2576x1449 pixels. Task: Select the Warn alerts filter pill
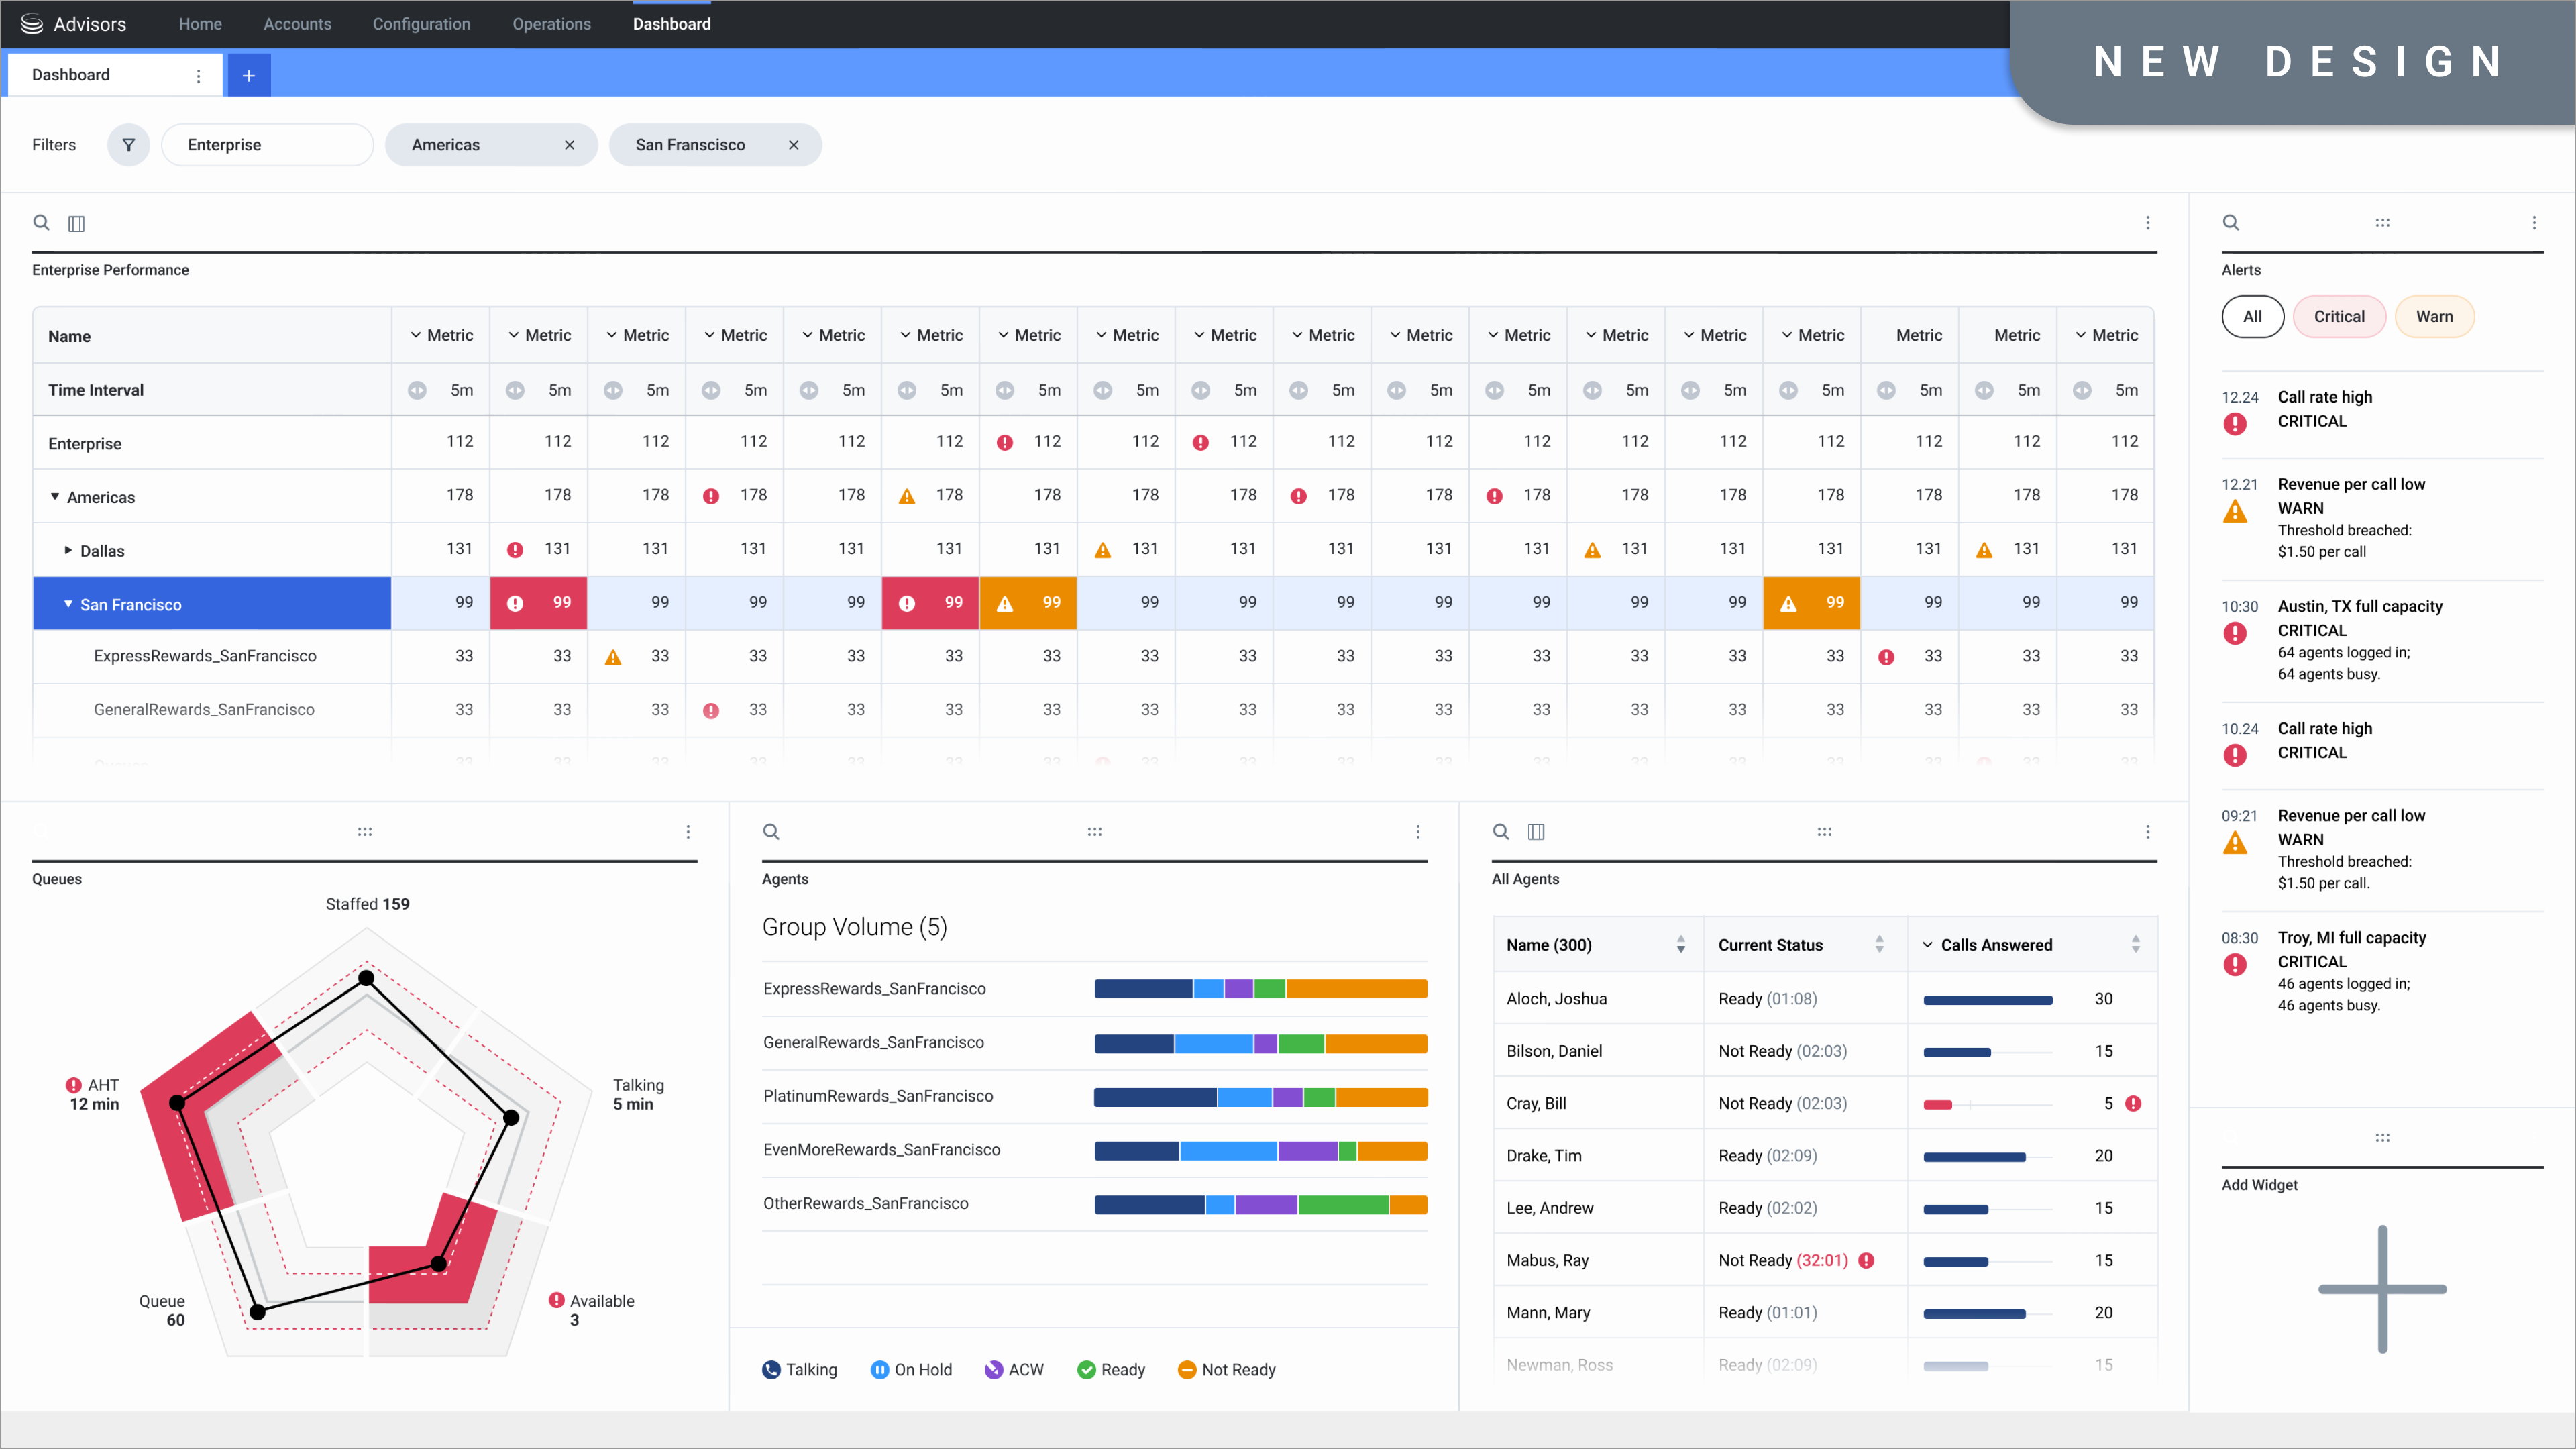point(2434,317)
